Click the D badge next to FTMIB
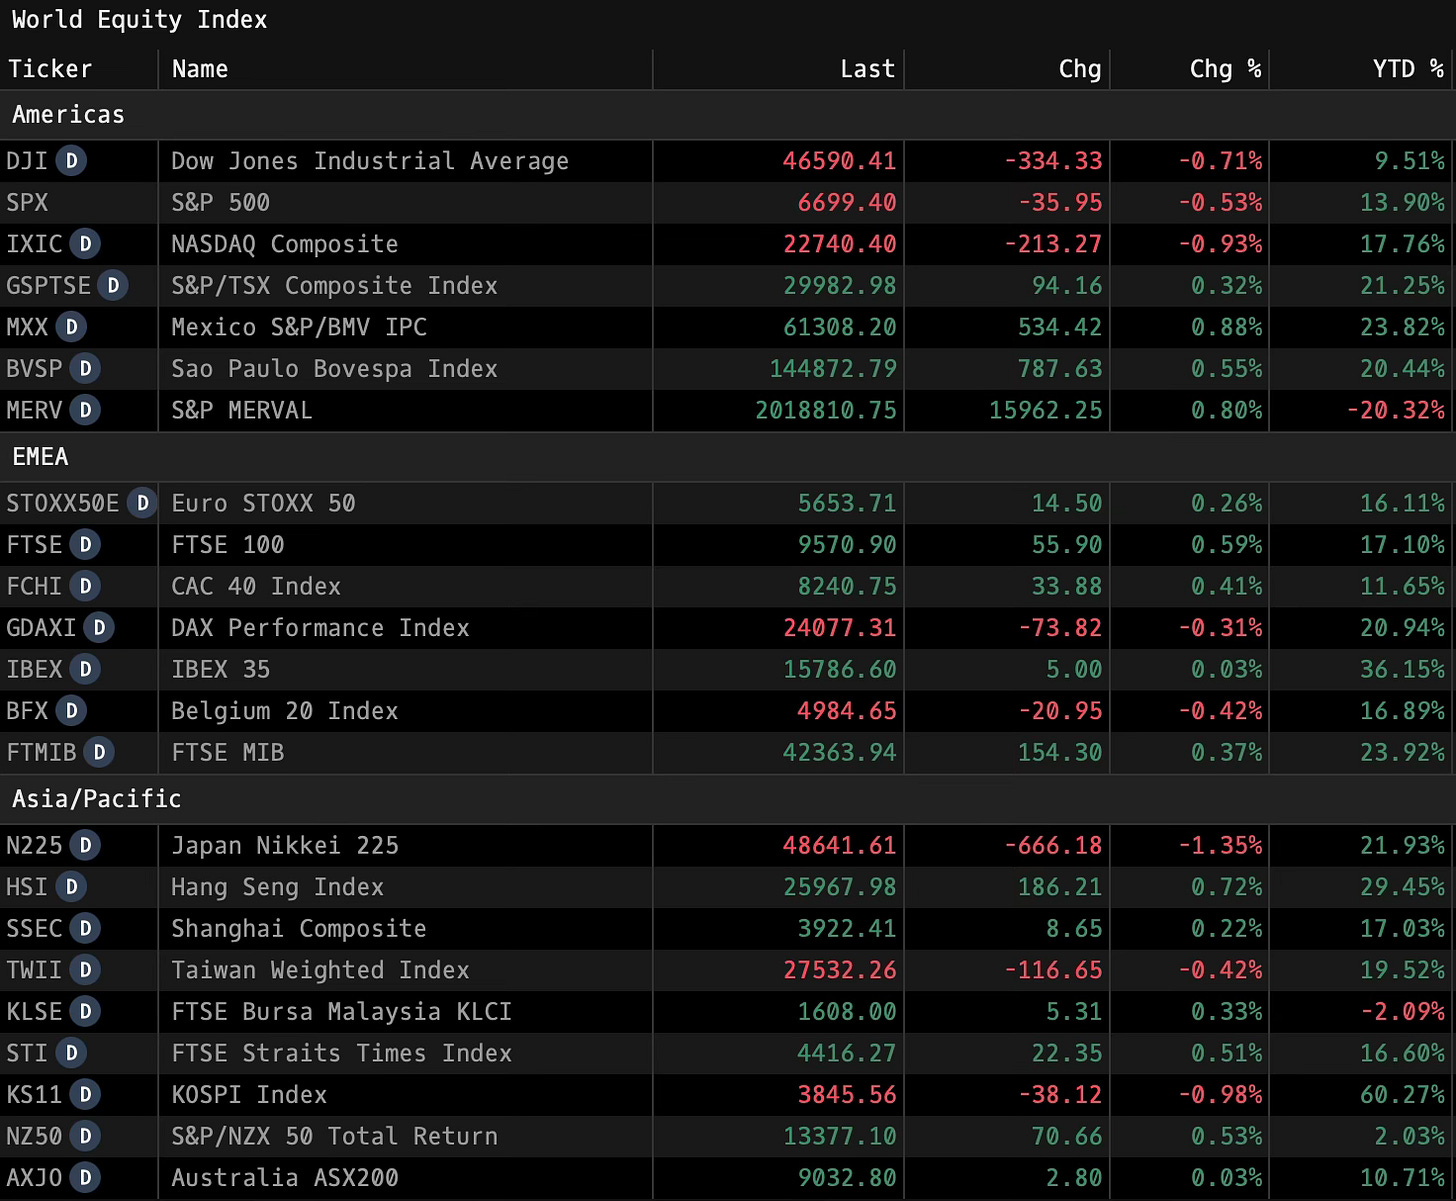This screenshot has width=1456, height=1201. click(x=99, y=752)
